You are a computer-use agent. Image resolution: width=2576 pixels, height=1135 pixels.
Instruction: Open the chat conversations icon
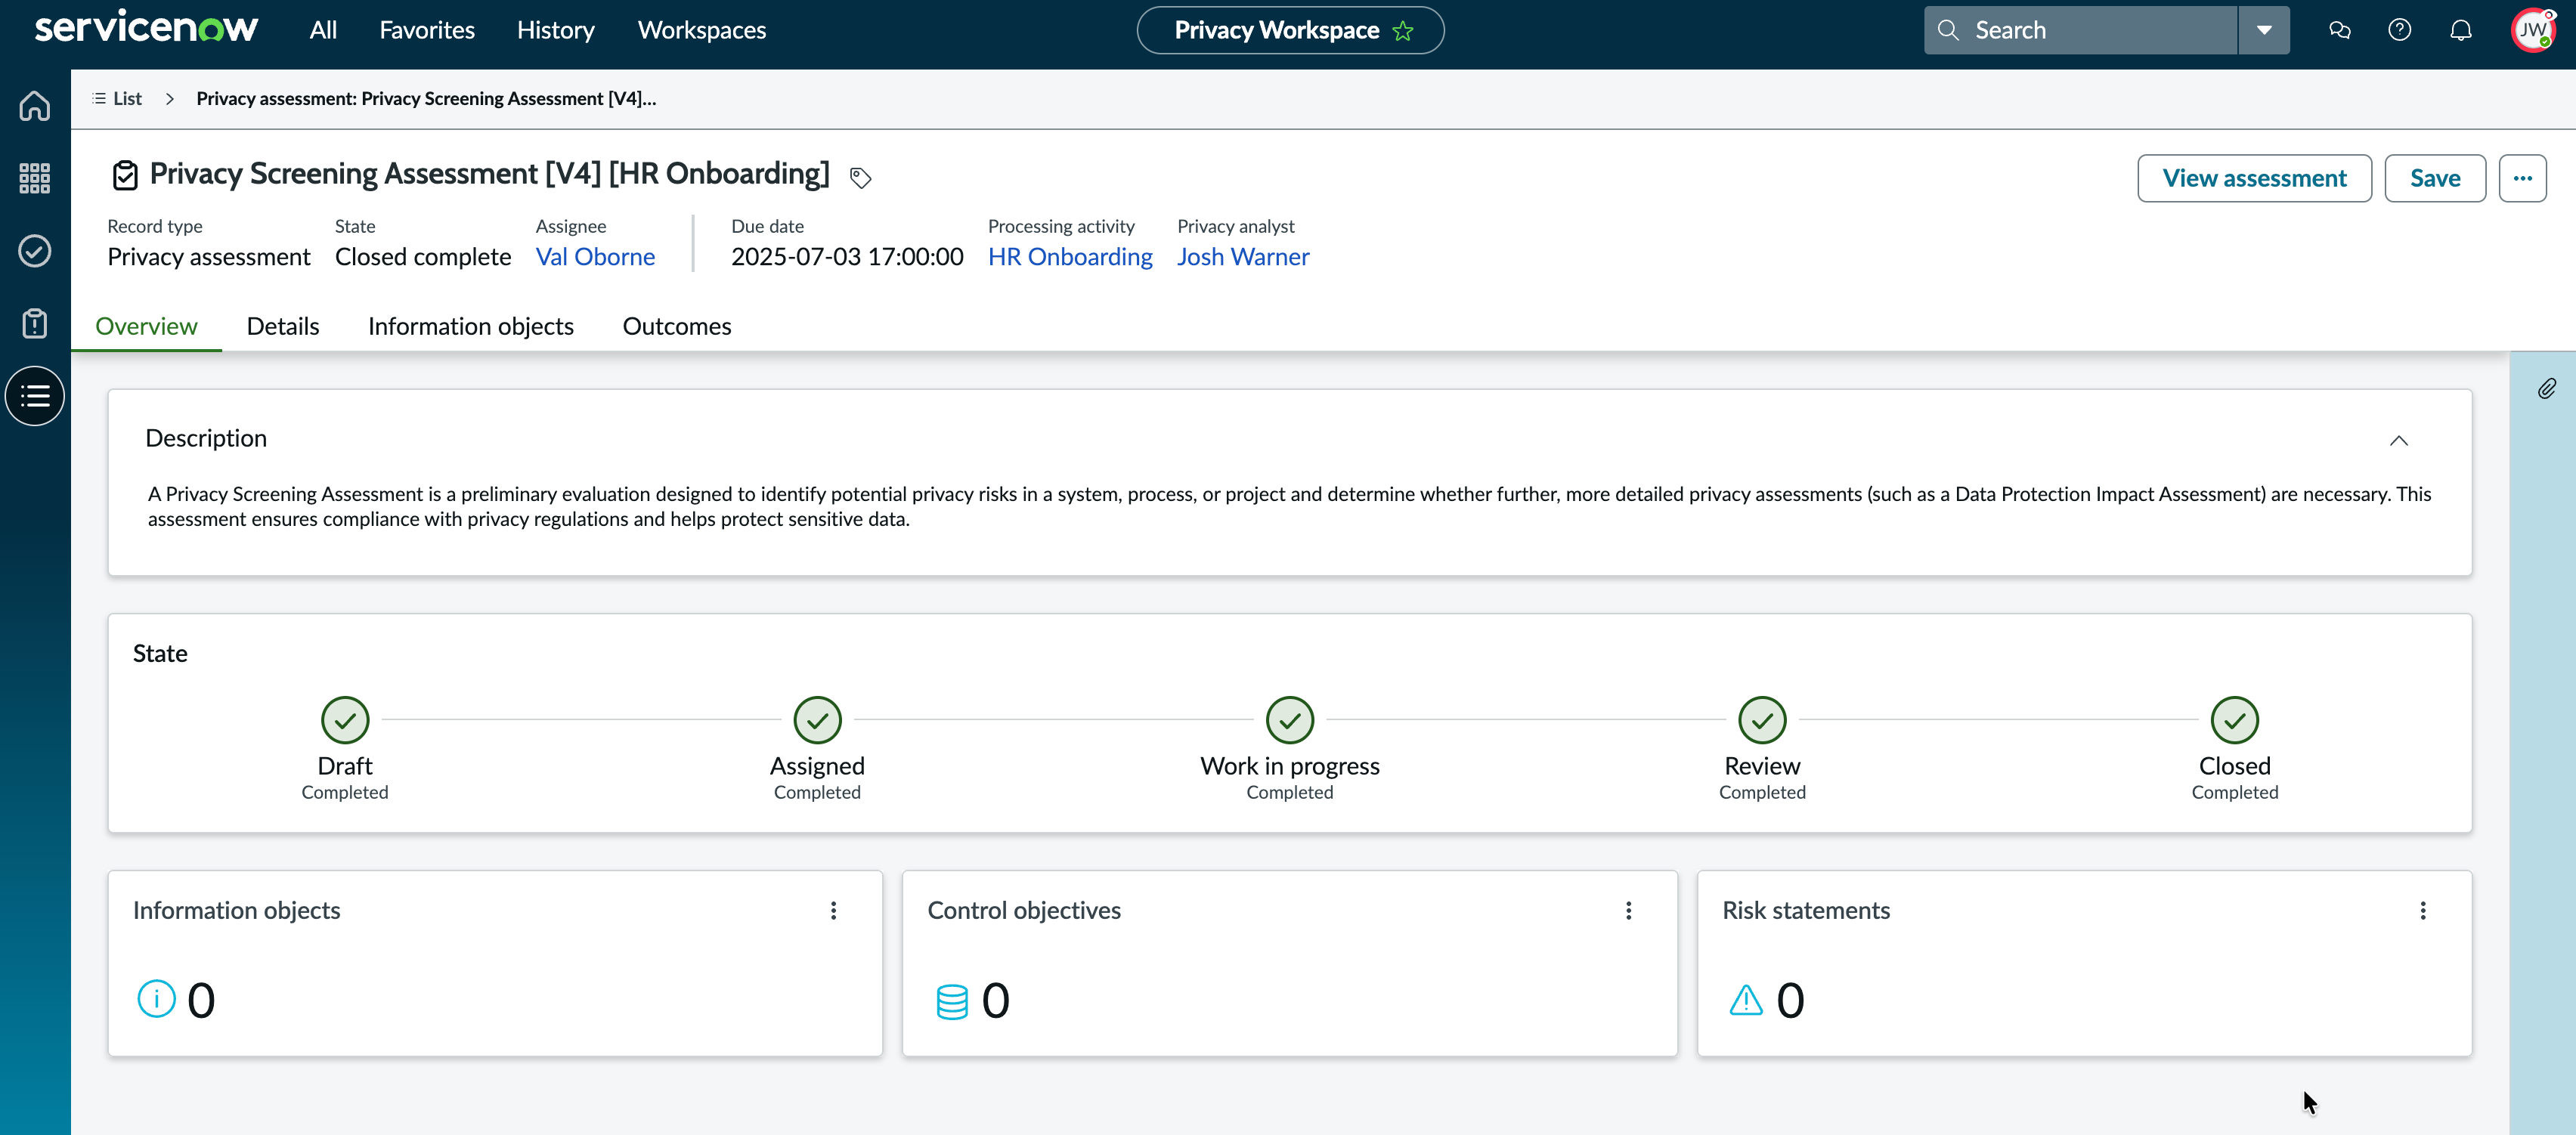[x=2340, y=30]
